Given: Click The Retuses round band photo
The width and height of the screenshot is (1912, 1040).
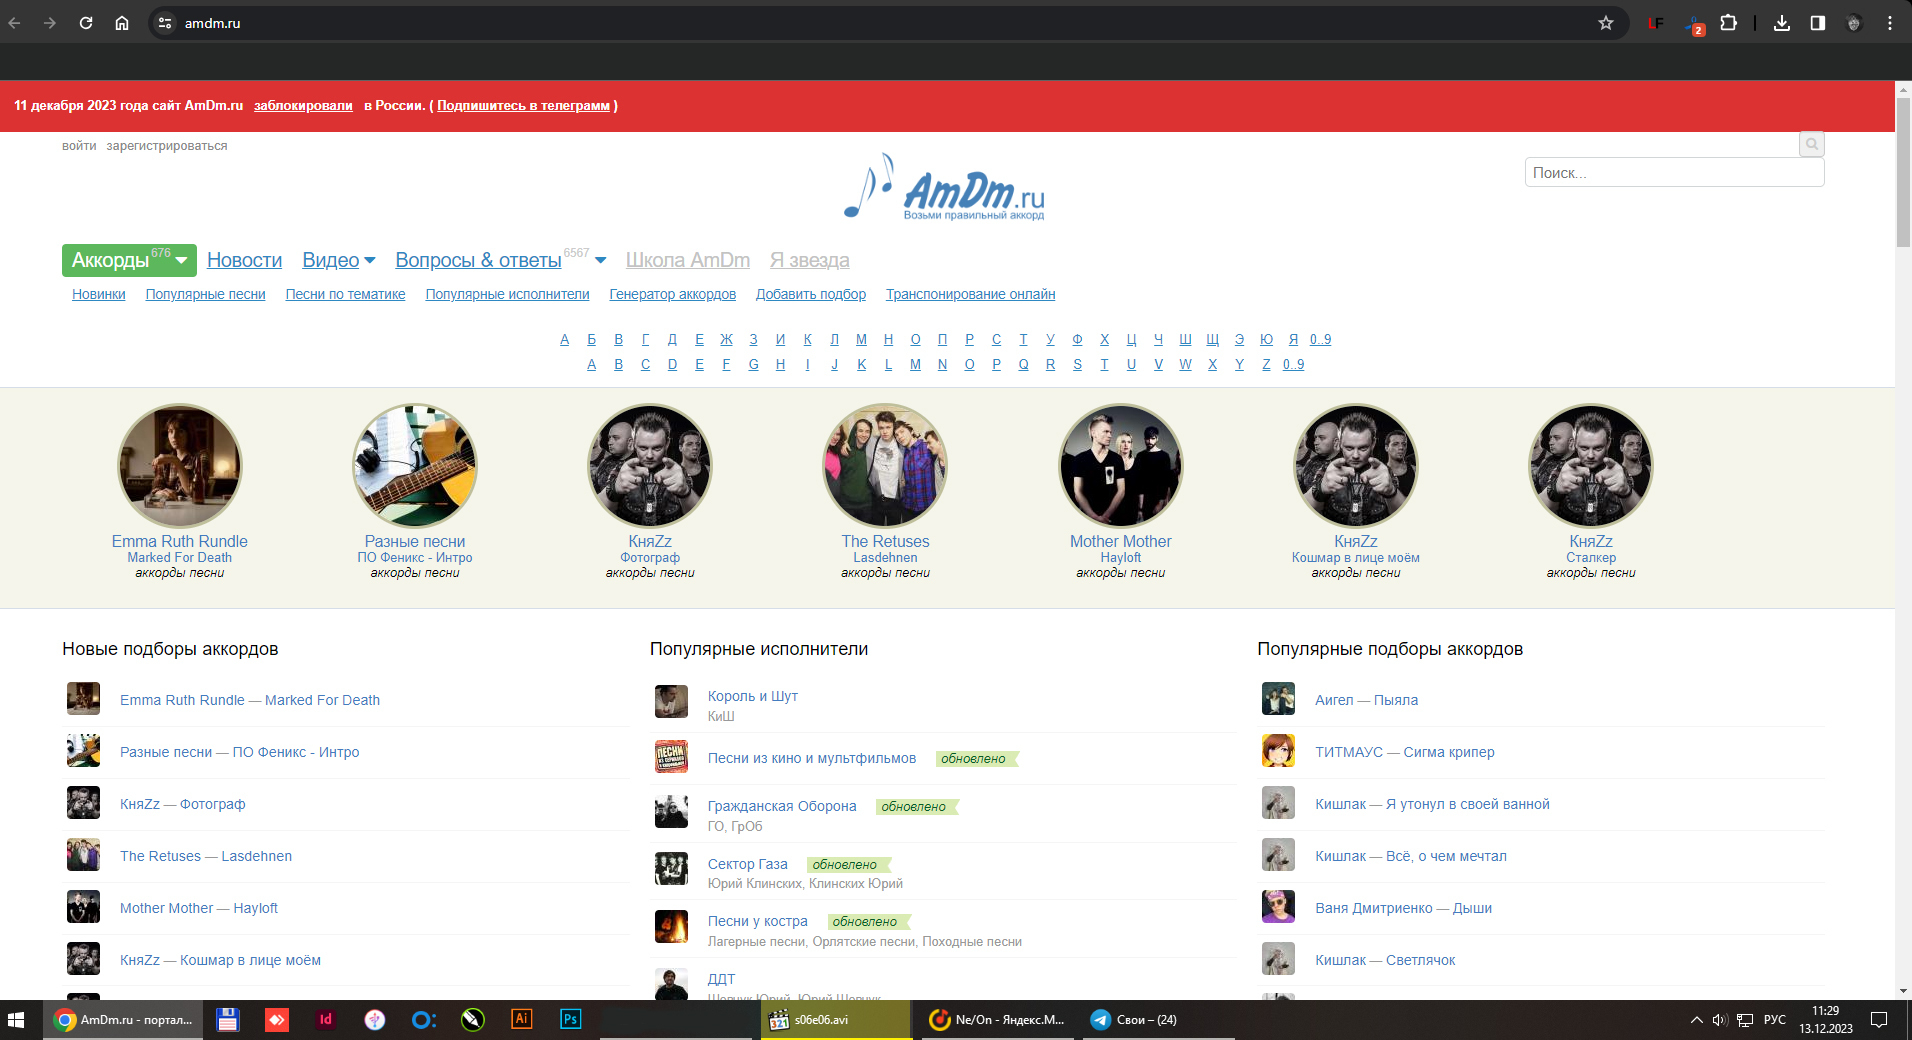Looking at the screenshot, I should point(885,465).
